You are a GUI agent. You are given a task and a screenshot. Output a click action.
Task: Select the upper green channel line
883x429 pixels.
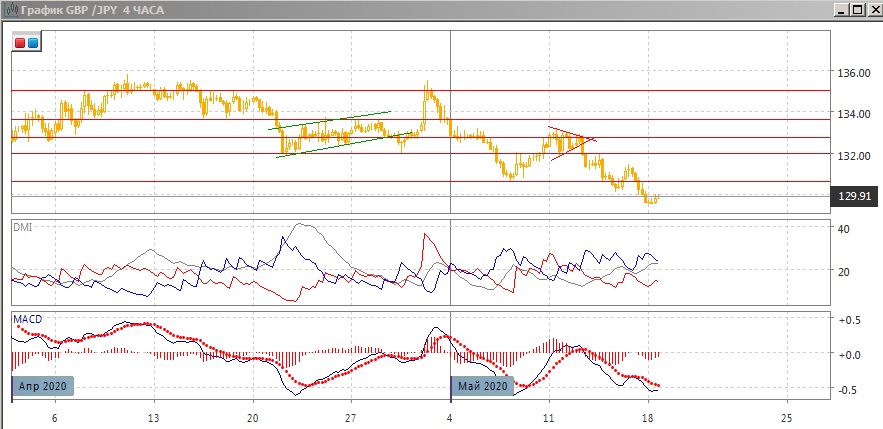click(x=330, y=119)
